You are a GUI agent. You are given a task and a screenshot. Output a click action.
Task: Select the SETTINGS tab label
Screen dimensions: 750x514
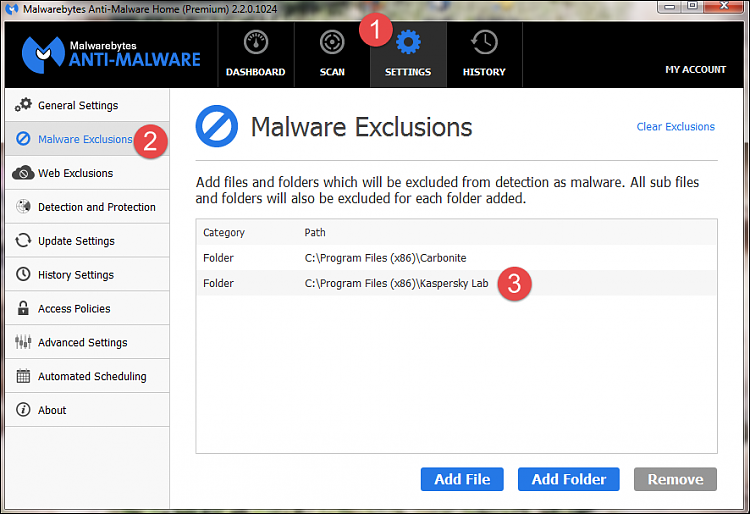pyautogui.click(x=408, y=72)
